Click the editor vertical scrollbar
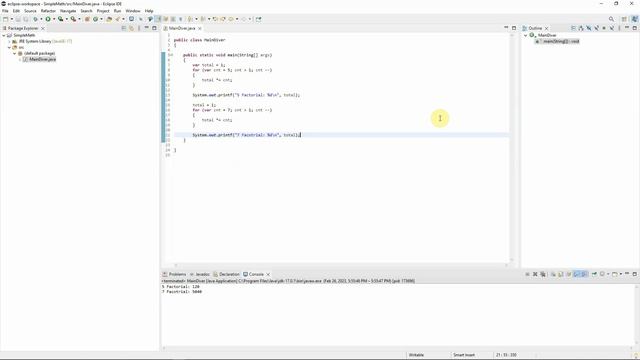The image size is (640, 360). [x=512, y=147]
